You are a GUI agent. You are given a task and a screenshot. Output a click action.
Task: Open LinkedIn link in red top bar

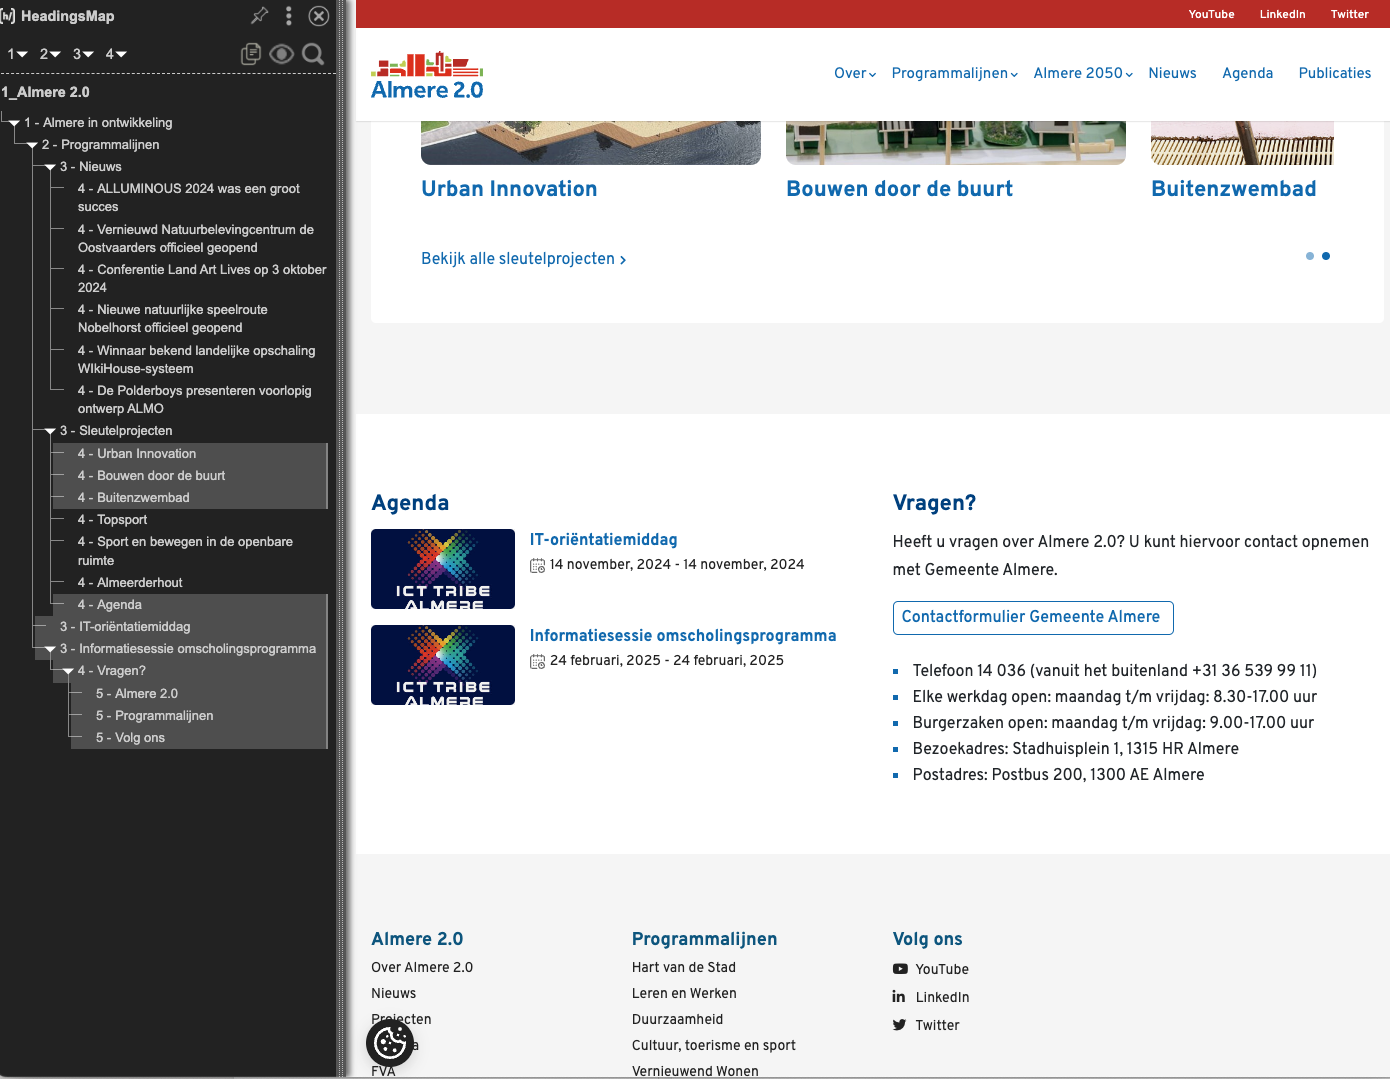tap(1282, 14)
